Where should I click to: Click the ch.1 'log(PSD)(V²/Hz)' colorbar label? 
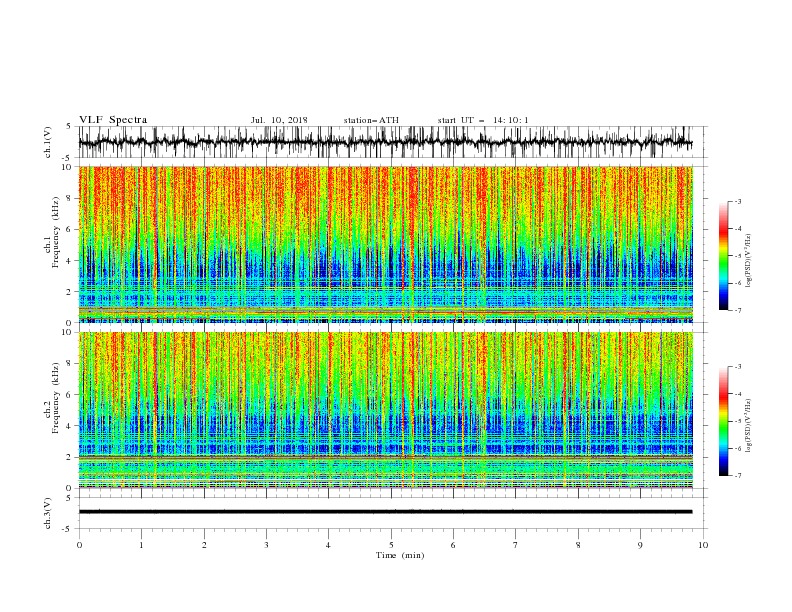coord(748,261)
